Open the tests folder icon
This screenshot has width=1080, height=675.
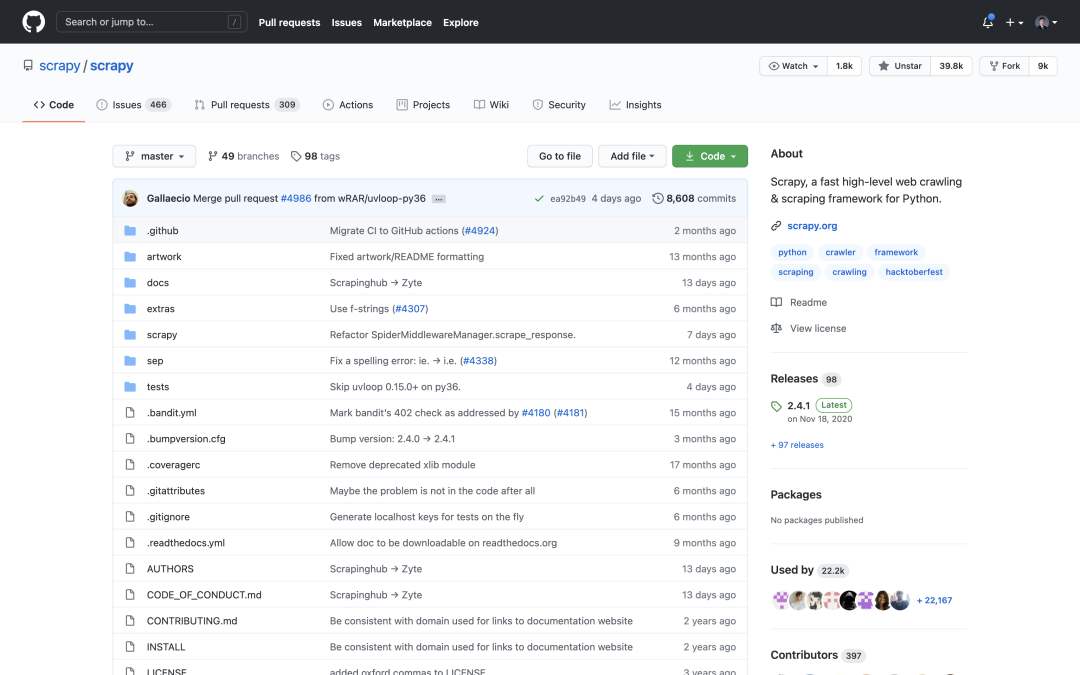(130, 387)
